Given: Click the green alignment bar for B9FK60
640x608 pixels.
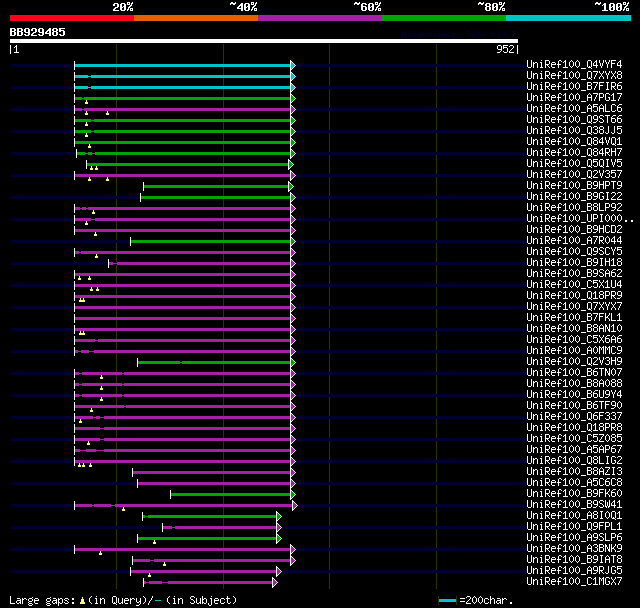Looking at the screenshot, I should [x=231, y=495].
